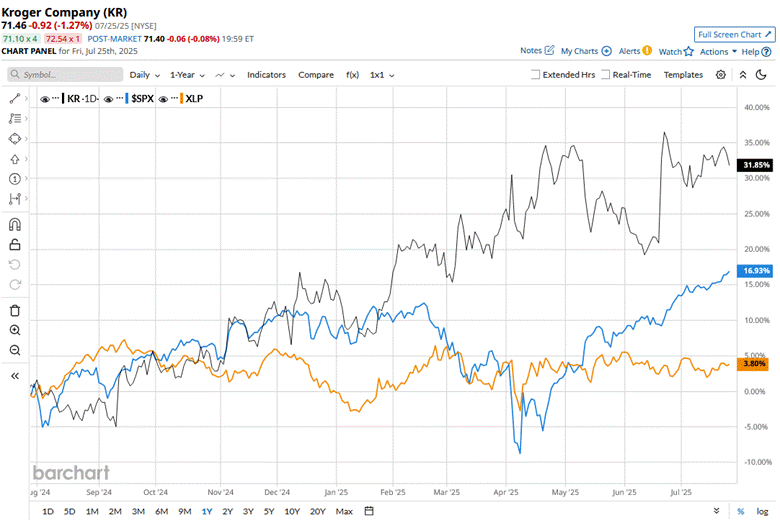Redo the last chart action
Image resolution: width=780 pixels, height=523 pixels.
pyautogui.click(x=14, y=285)
